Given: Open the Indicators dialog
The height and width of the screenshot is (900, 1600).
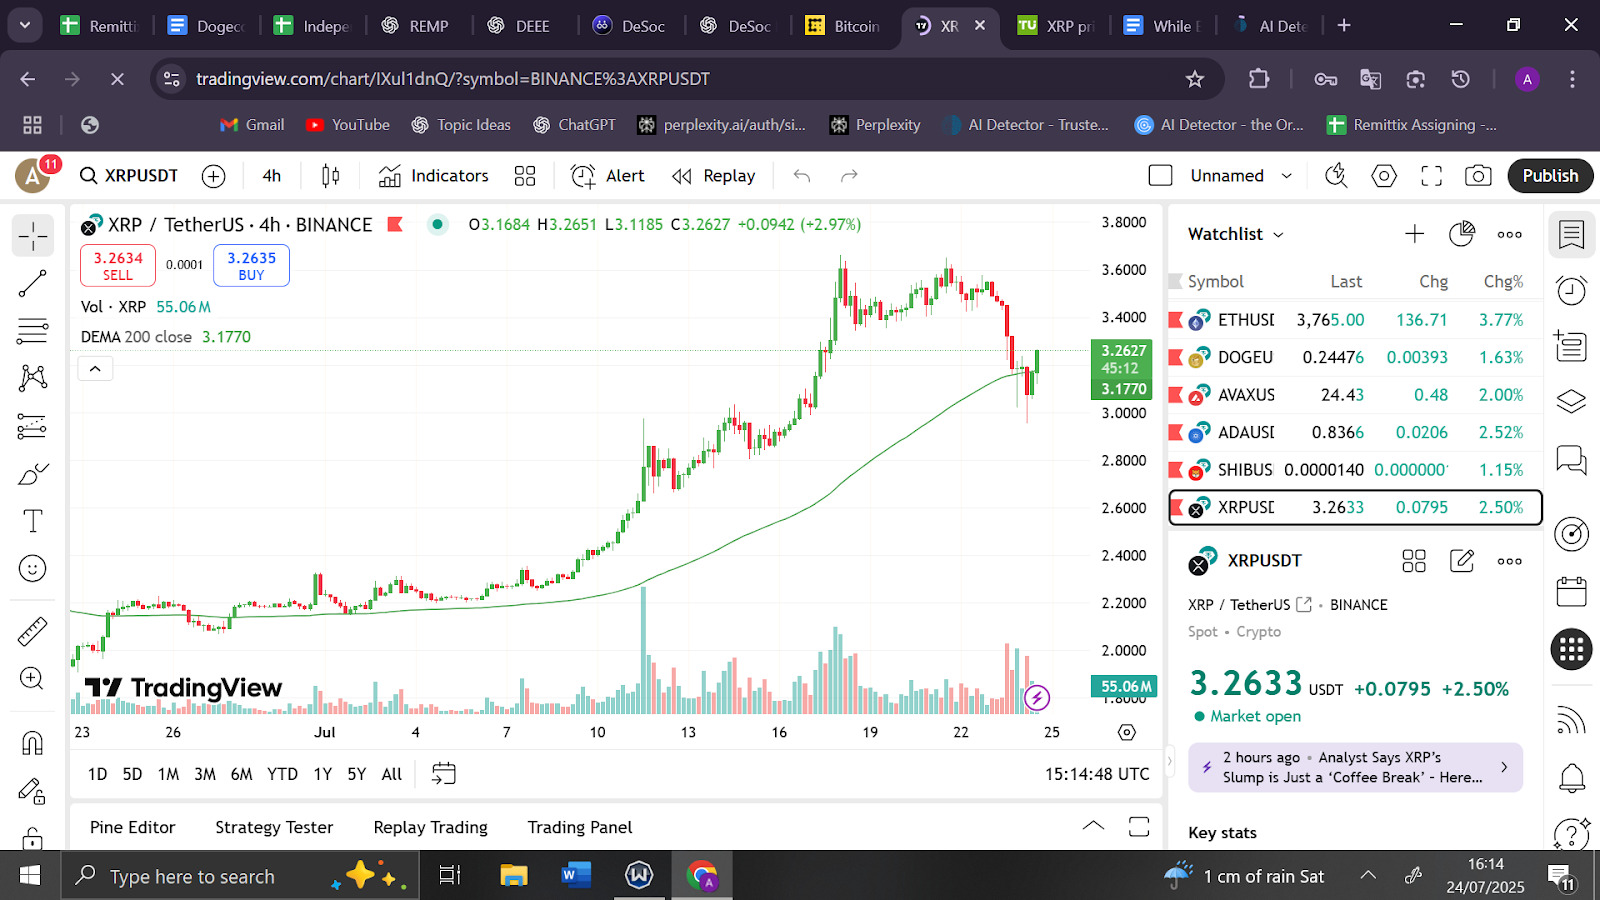Looking at the screenshot, I should (434, 176).
